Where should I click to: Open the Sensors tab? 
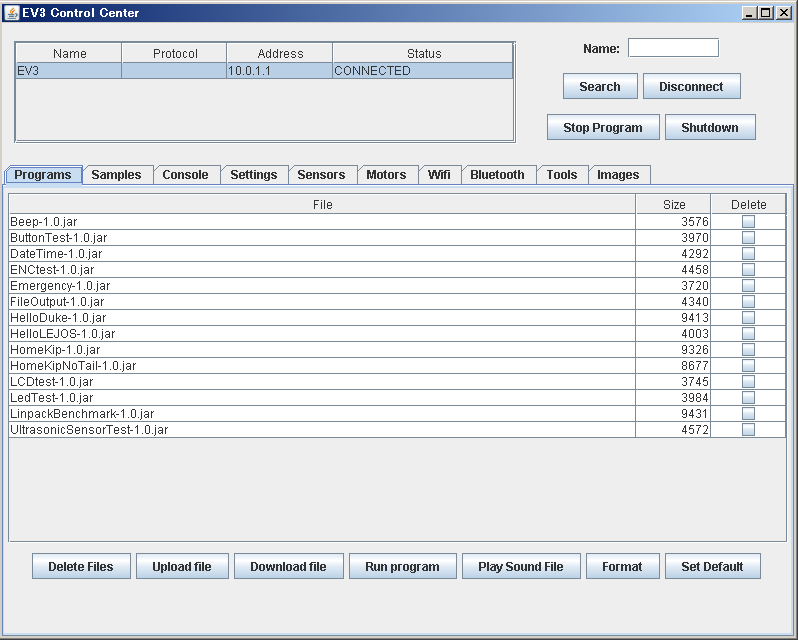coord(321,174)
